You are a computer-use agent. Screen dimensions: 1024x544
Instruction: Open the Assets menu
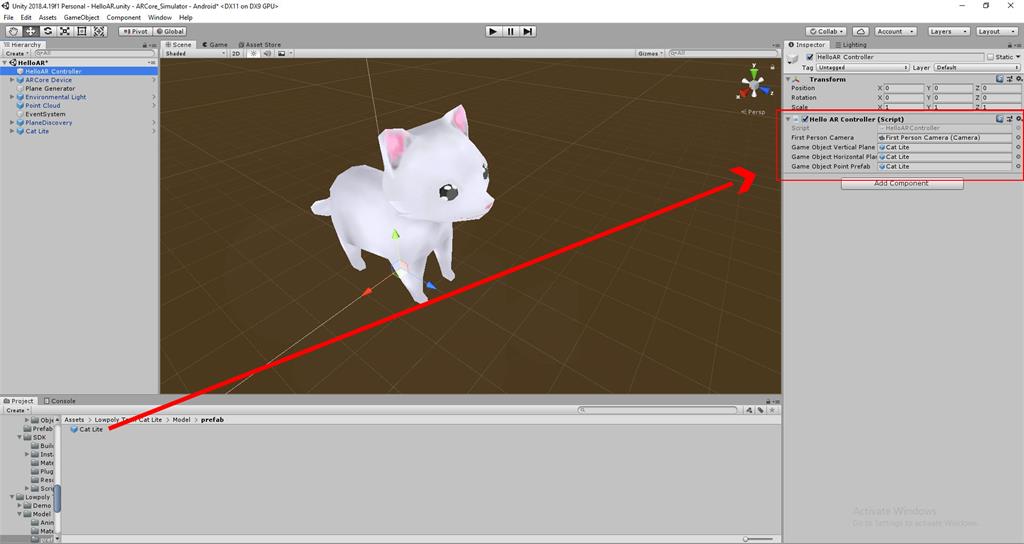coord(48,18)
